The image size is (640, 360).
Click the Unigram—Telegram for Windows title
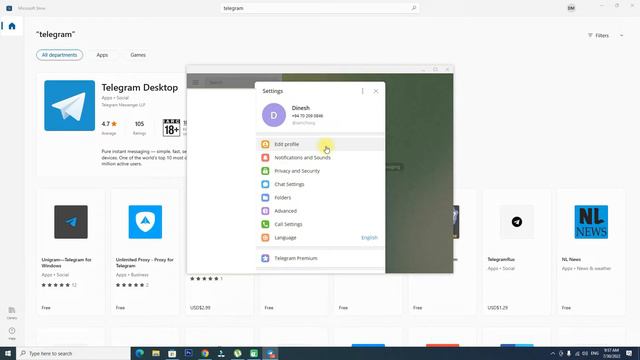click(67, 262)
